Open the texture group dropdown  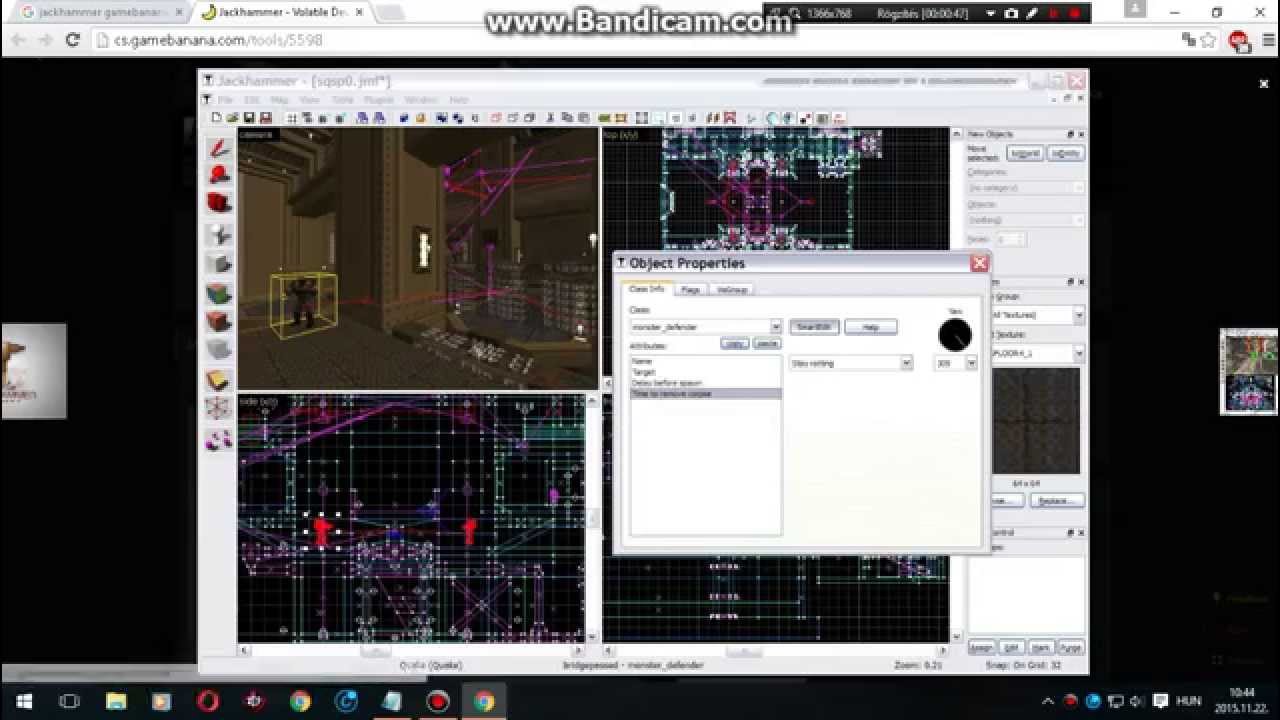pyautogui.click(x=1078, y=315)
